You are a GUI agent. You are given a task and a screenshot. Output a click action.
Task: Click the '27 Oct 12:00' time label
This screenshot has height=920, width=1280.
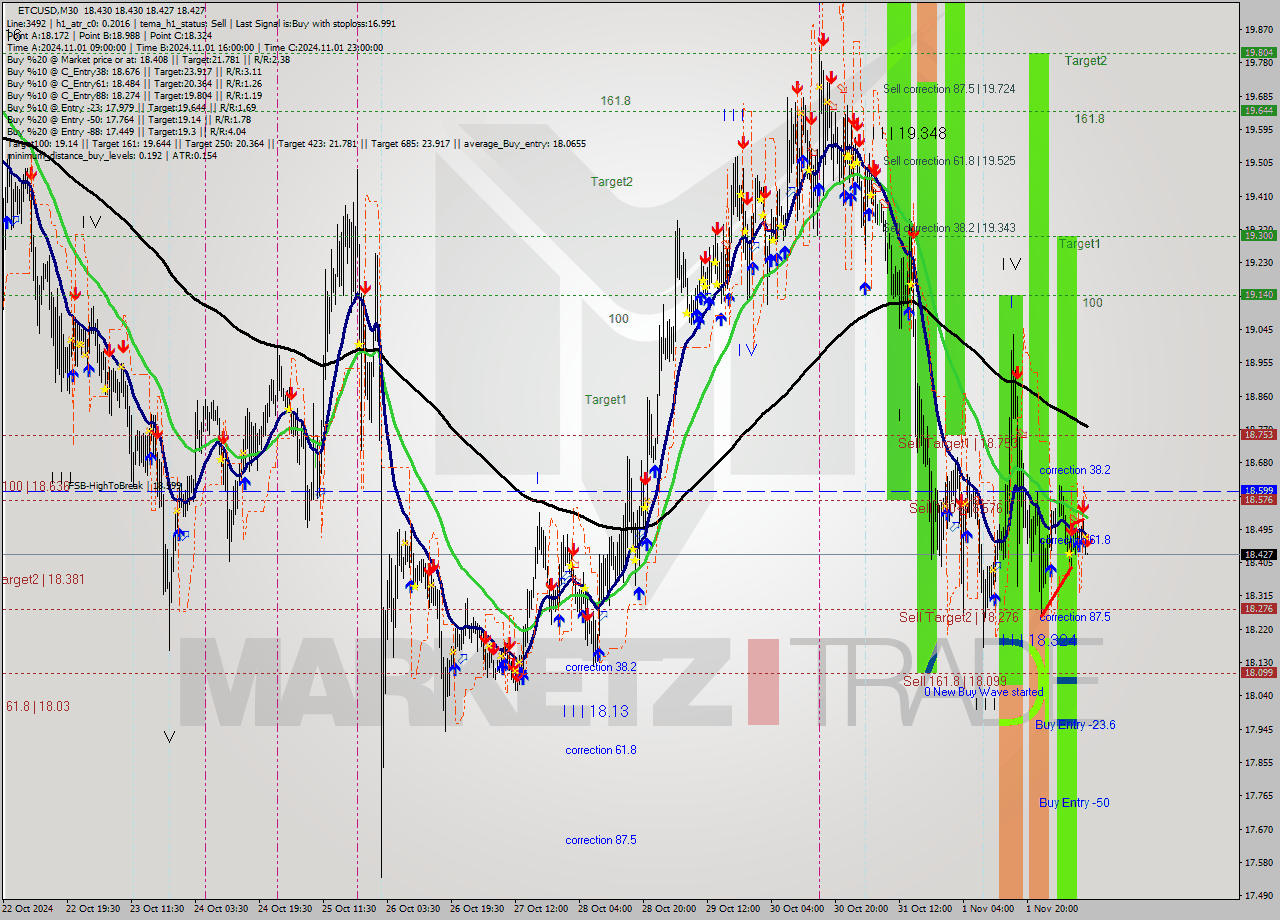(543, 909)
